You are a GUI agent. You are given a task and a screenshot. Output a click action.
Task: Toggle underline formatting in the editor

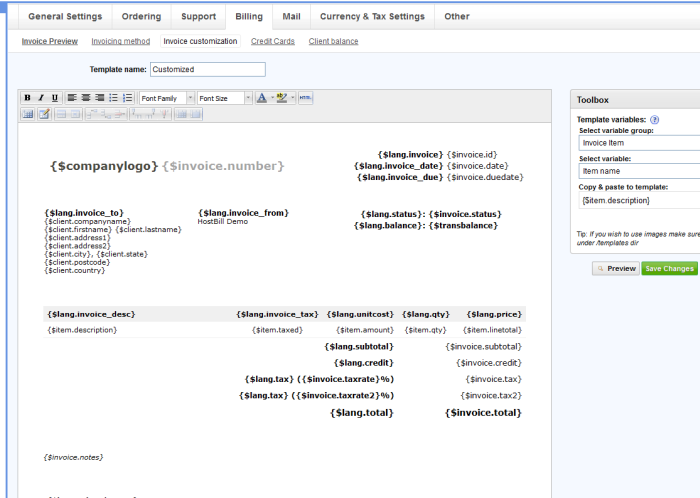pos(54,98)
